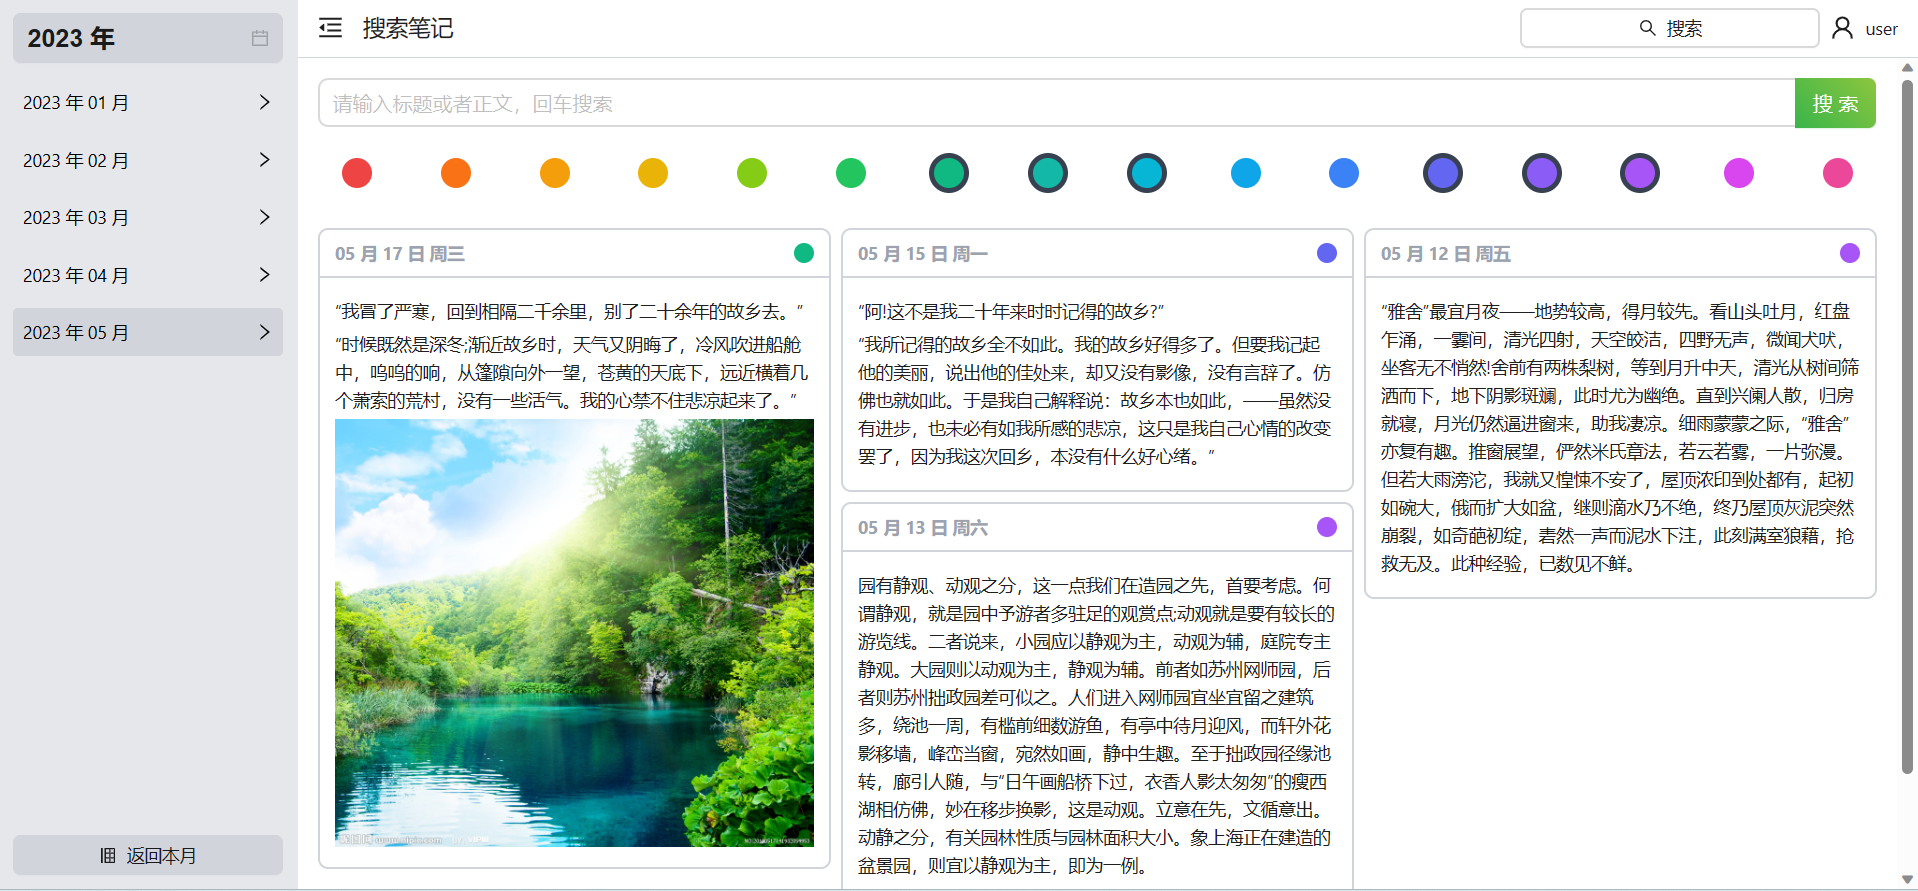Click the purple dot on 05 月 12 日 note

pyautogui.click(x=1850, y=253)
